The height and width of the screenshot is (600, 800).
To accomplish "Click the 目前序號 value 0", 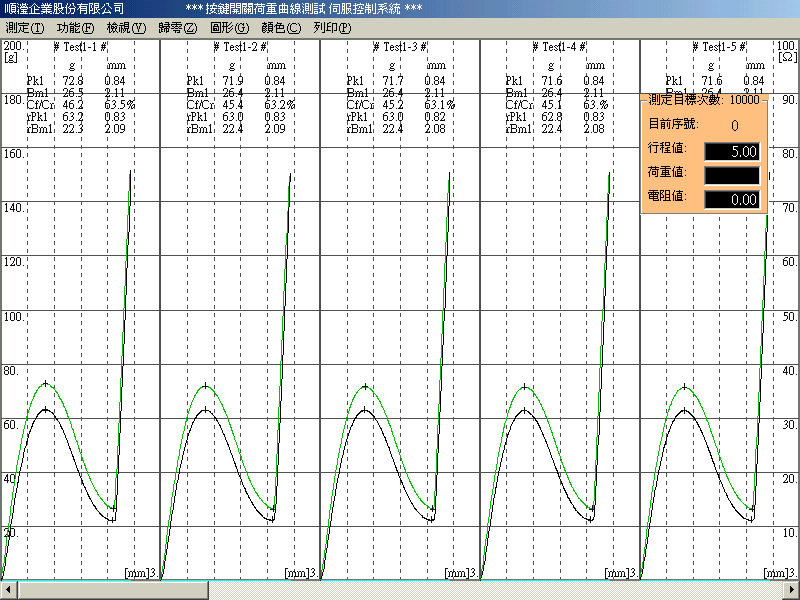I will 735,125.
